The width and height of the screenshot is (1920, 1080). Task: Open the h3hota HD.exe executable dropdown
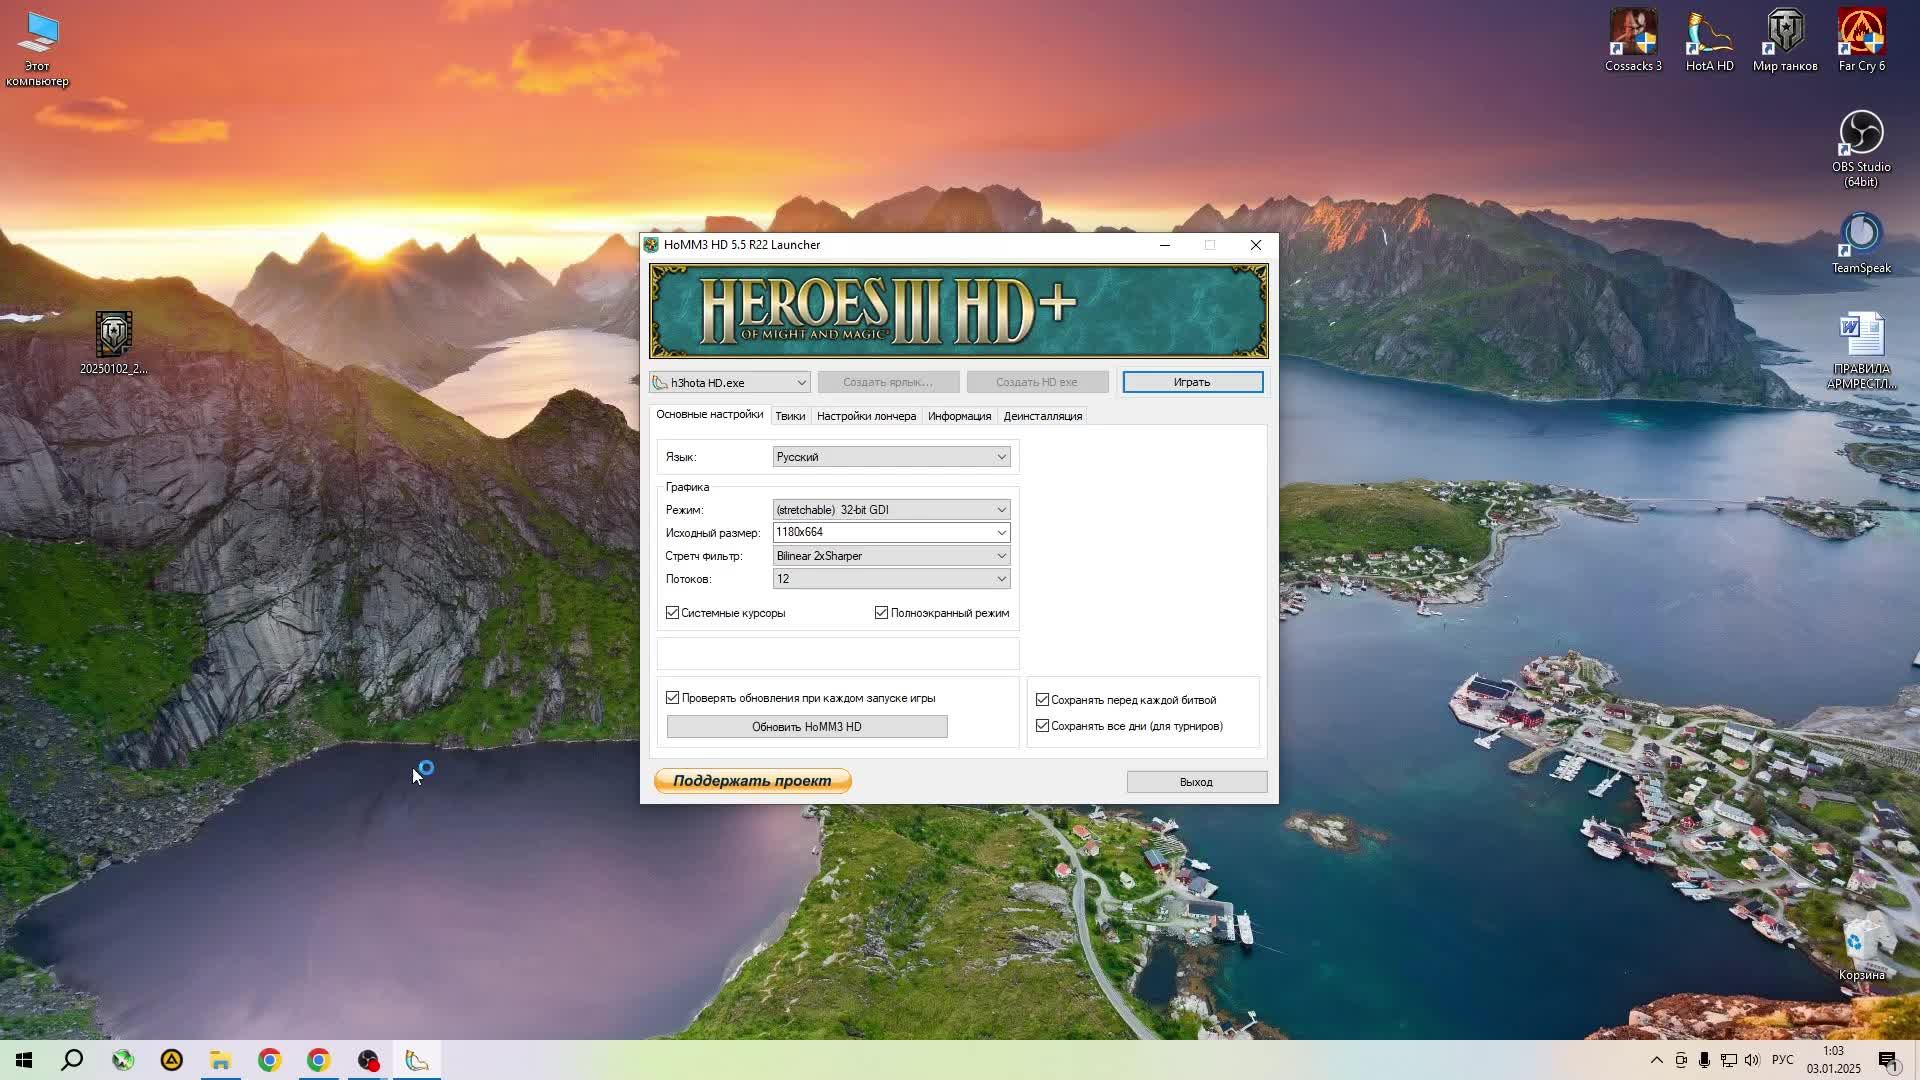pos(729,383)
